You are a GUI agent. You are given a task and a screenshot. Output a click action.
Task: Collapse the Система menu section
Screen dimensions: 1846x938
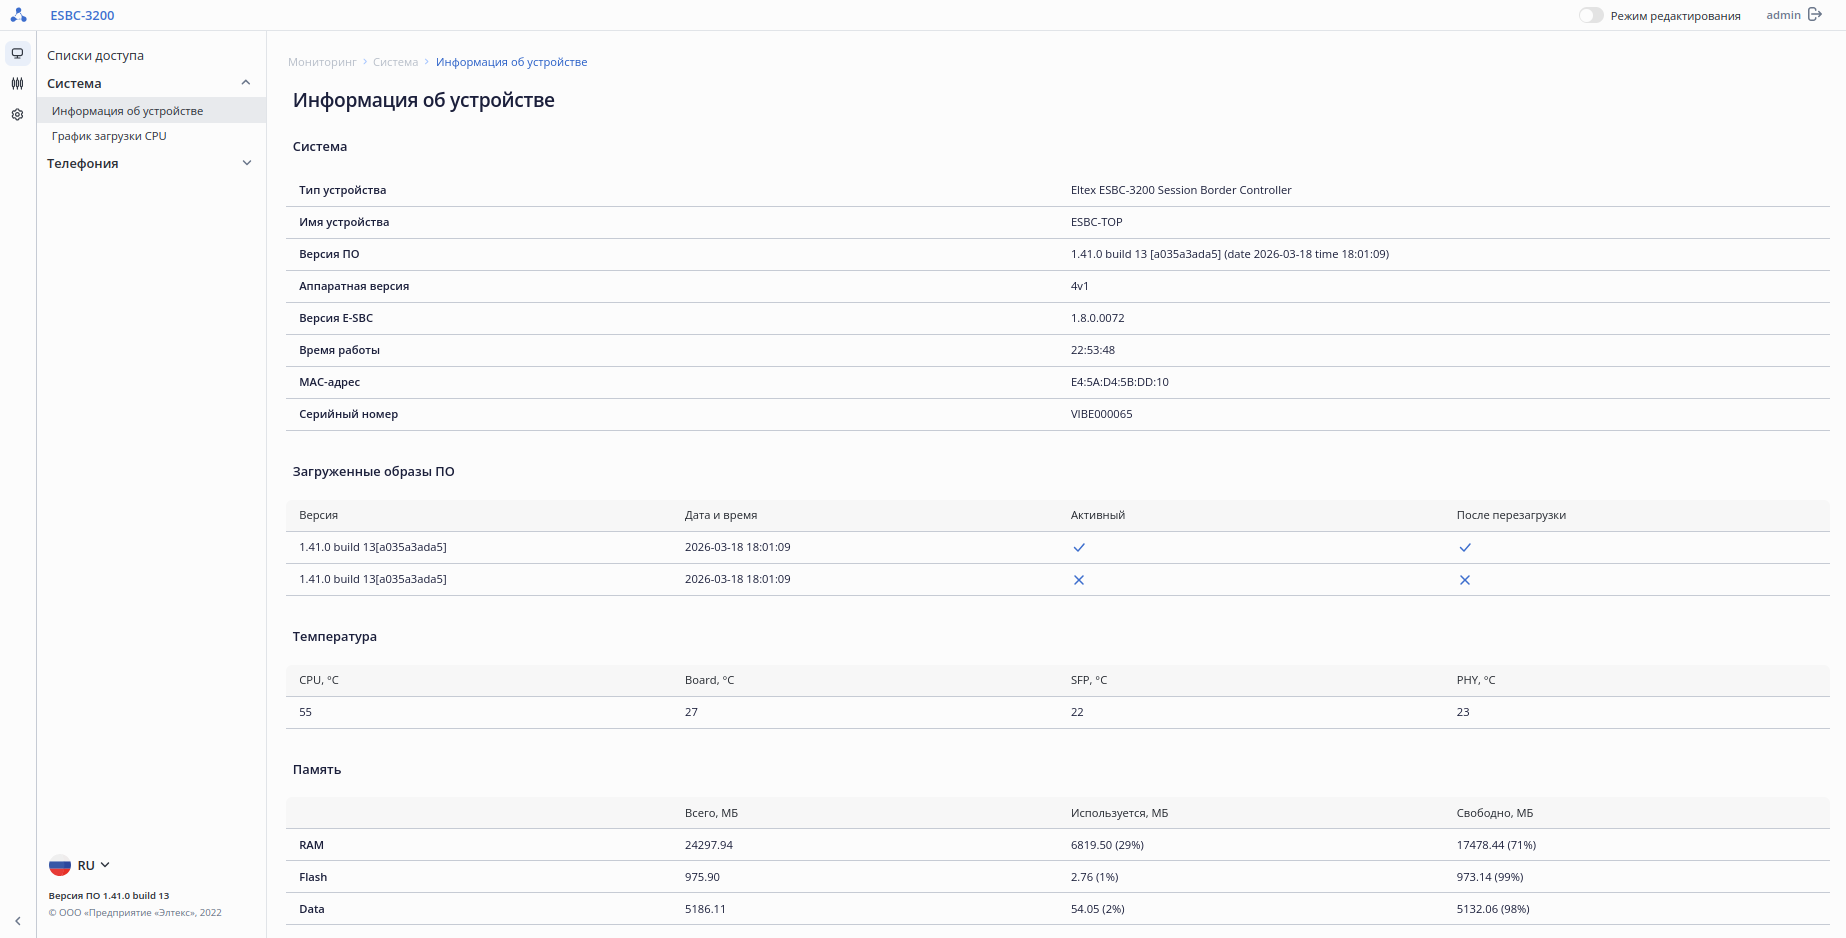(246, 83)
